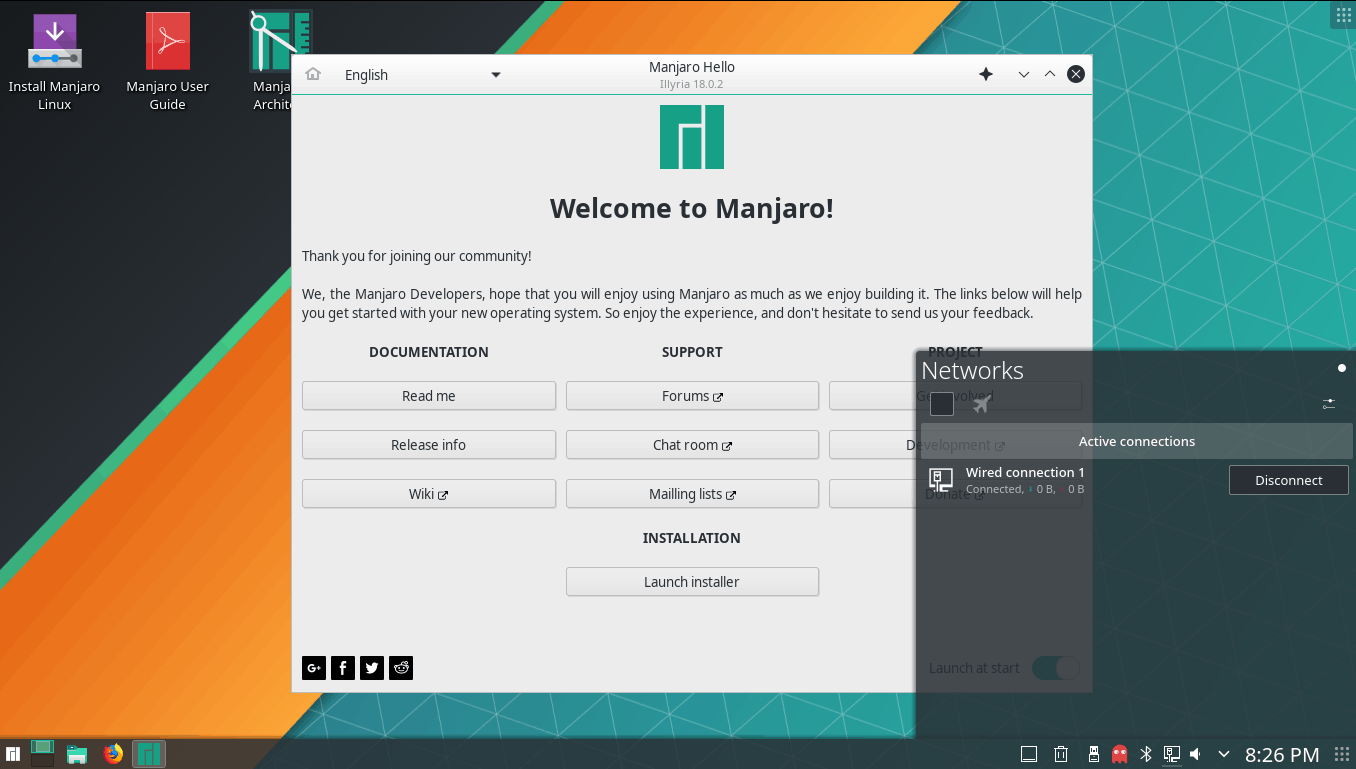Open Bluetooth settings from the system tray
Screen dimensions: 1356x769
[x=1145, y=753]
